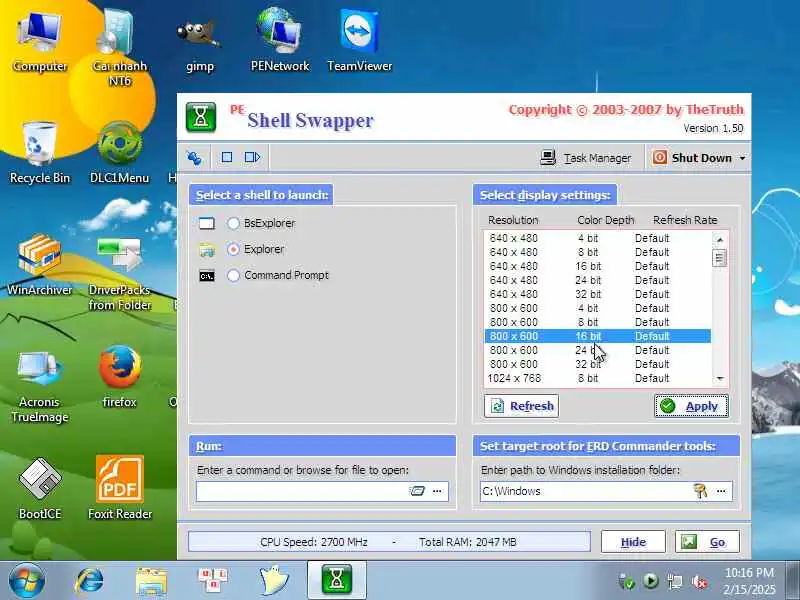Viewport: 800px width, 600px height.
Task: Click the resolution list scroll-up arrow
Action: click(719, 239)
